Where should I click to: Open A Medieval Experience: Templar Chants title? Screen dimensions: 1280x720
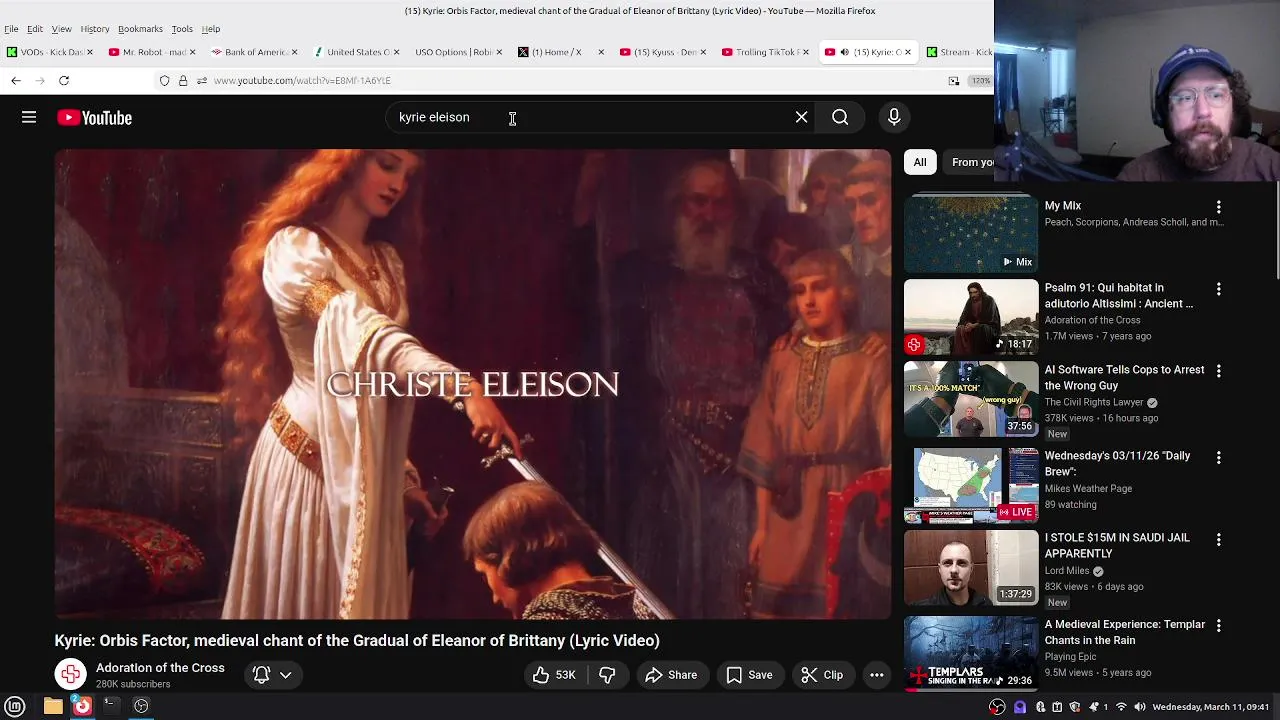point(1125,632)
